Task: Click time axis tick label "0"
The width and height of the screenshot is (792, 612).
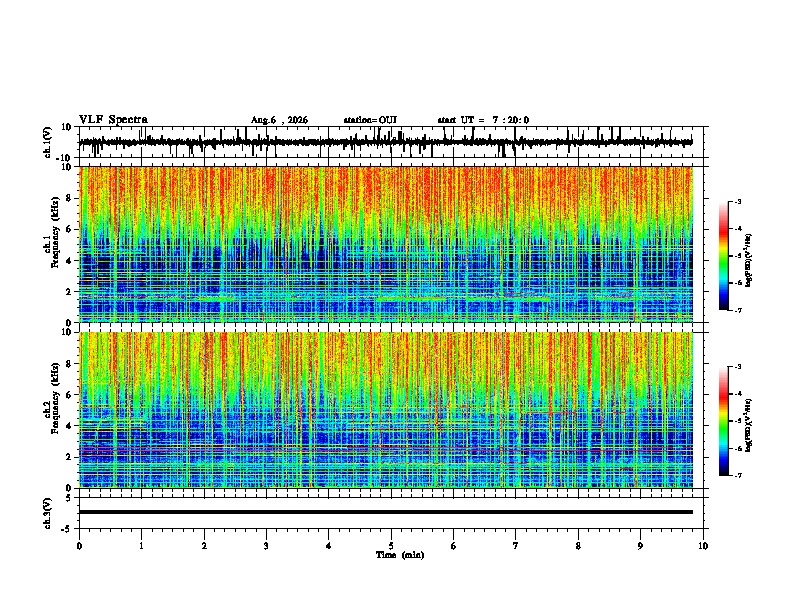Action: [x=79, y=545]
